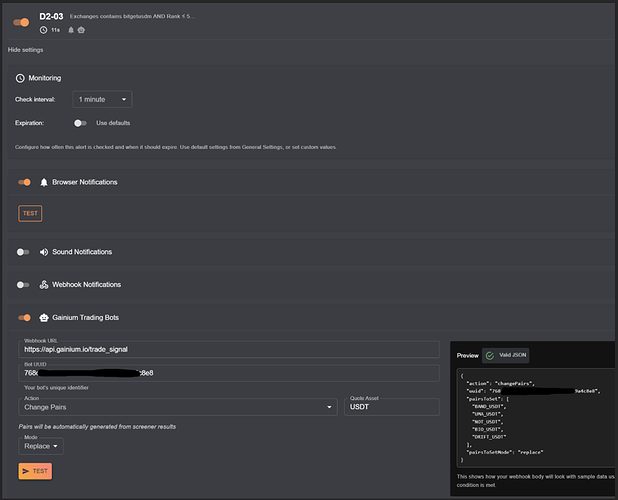
Task: Click the Browser Notifications bell icon
Action: point(44,182)
